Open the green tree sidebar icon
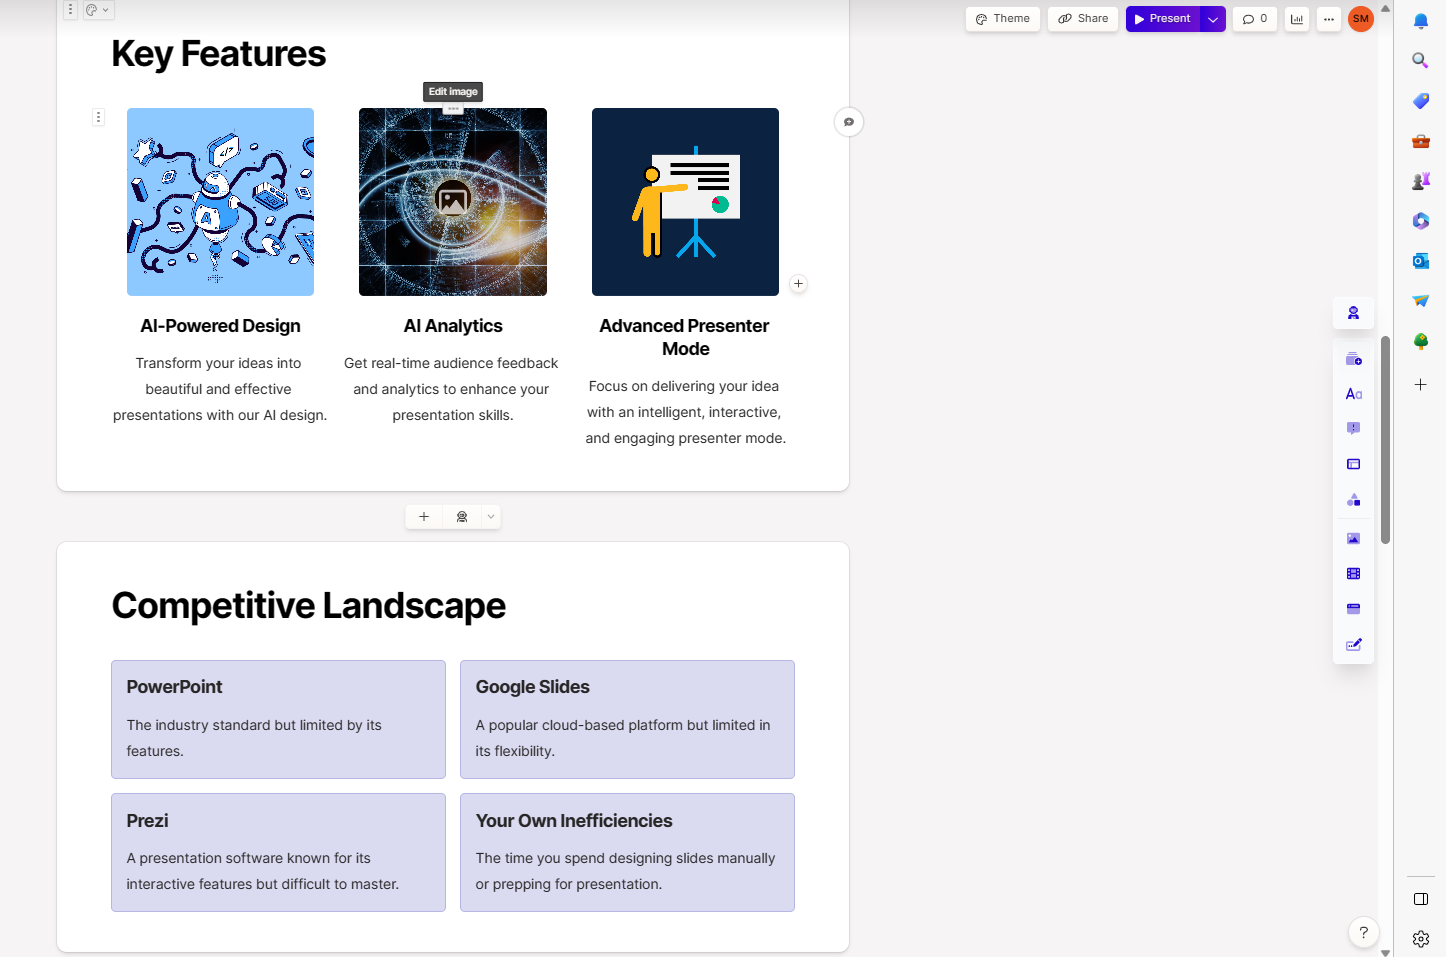The width and height of the screenshot is (1446, 957). (1420, 341)
